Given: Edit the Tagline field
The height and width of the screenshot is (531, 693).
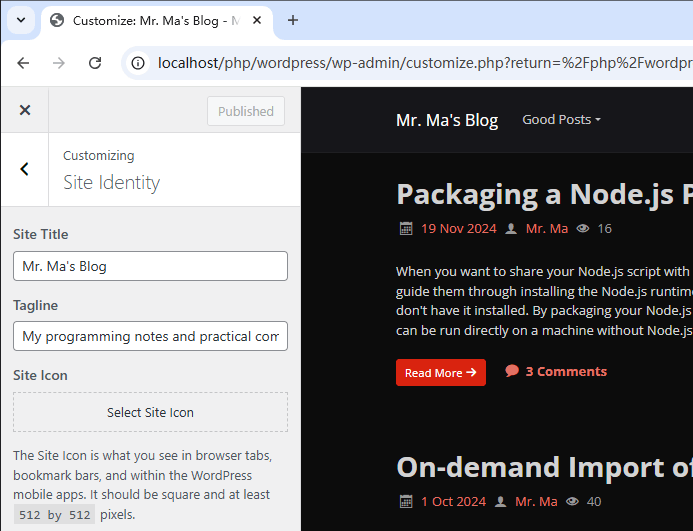Looking at the screenshot, I should (x=150, y=336).
